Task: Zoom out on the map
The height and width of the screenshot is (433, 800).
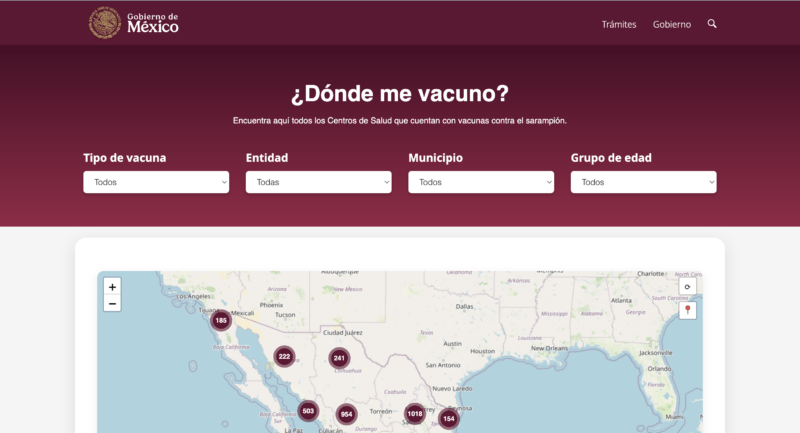Action: coord(112,303)
